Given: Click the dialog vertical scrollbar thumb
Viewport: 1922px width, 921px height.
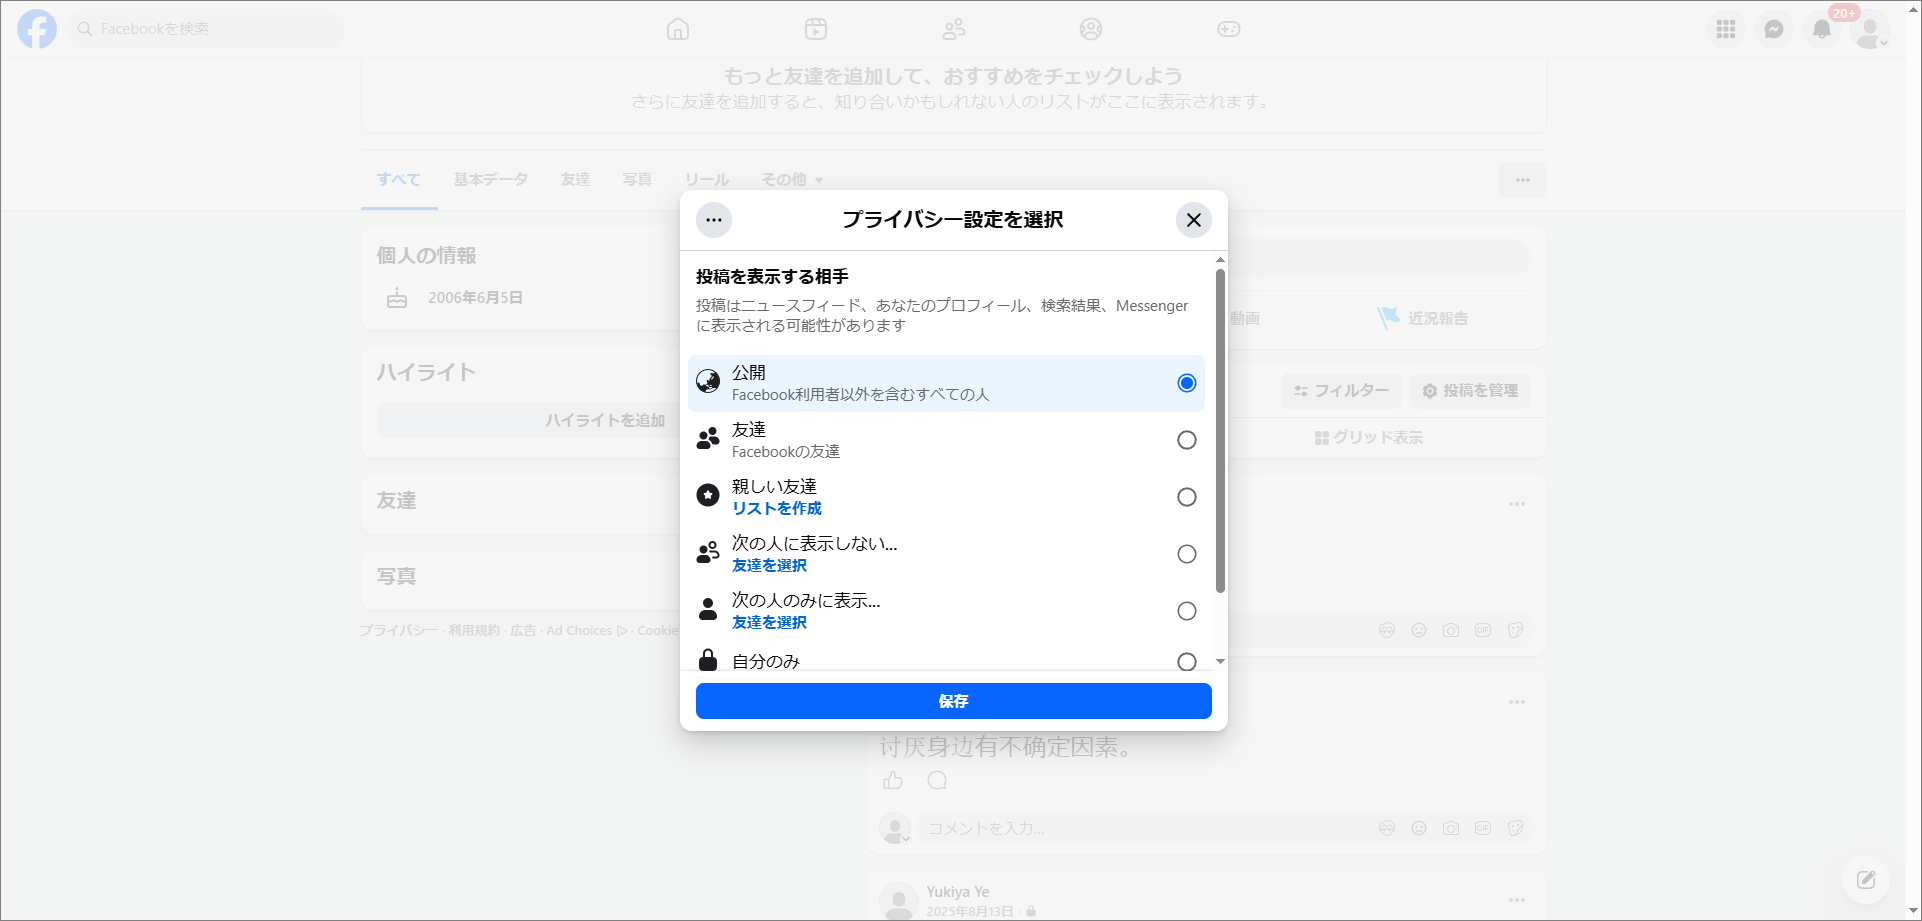Looking at the screenshot, I should tap(1220, 430).
